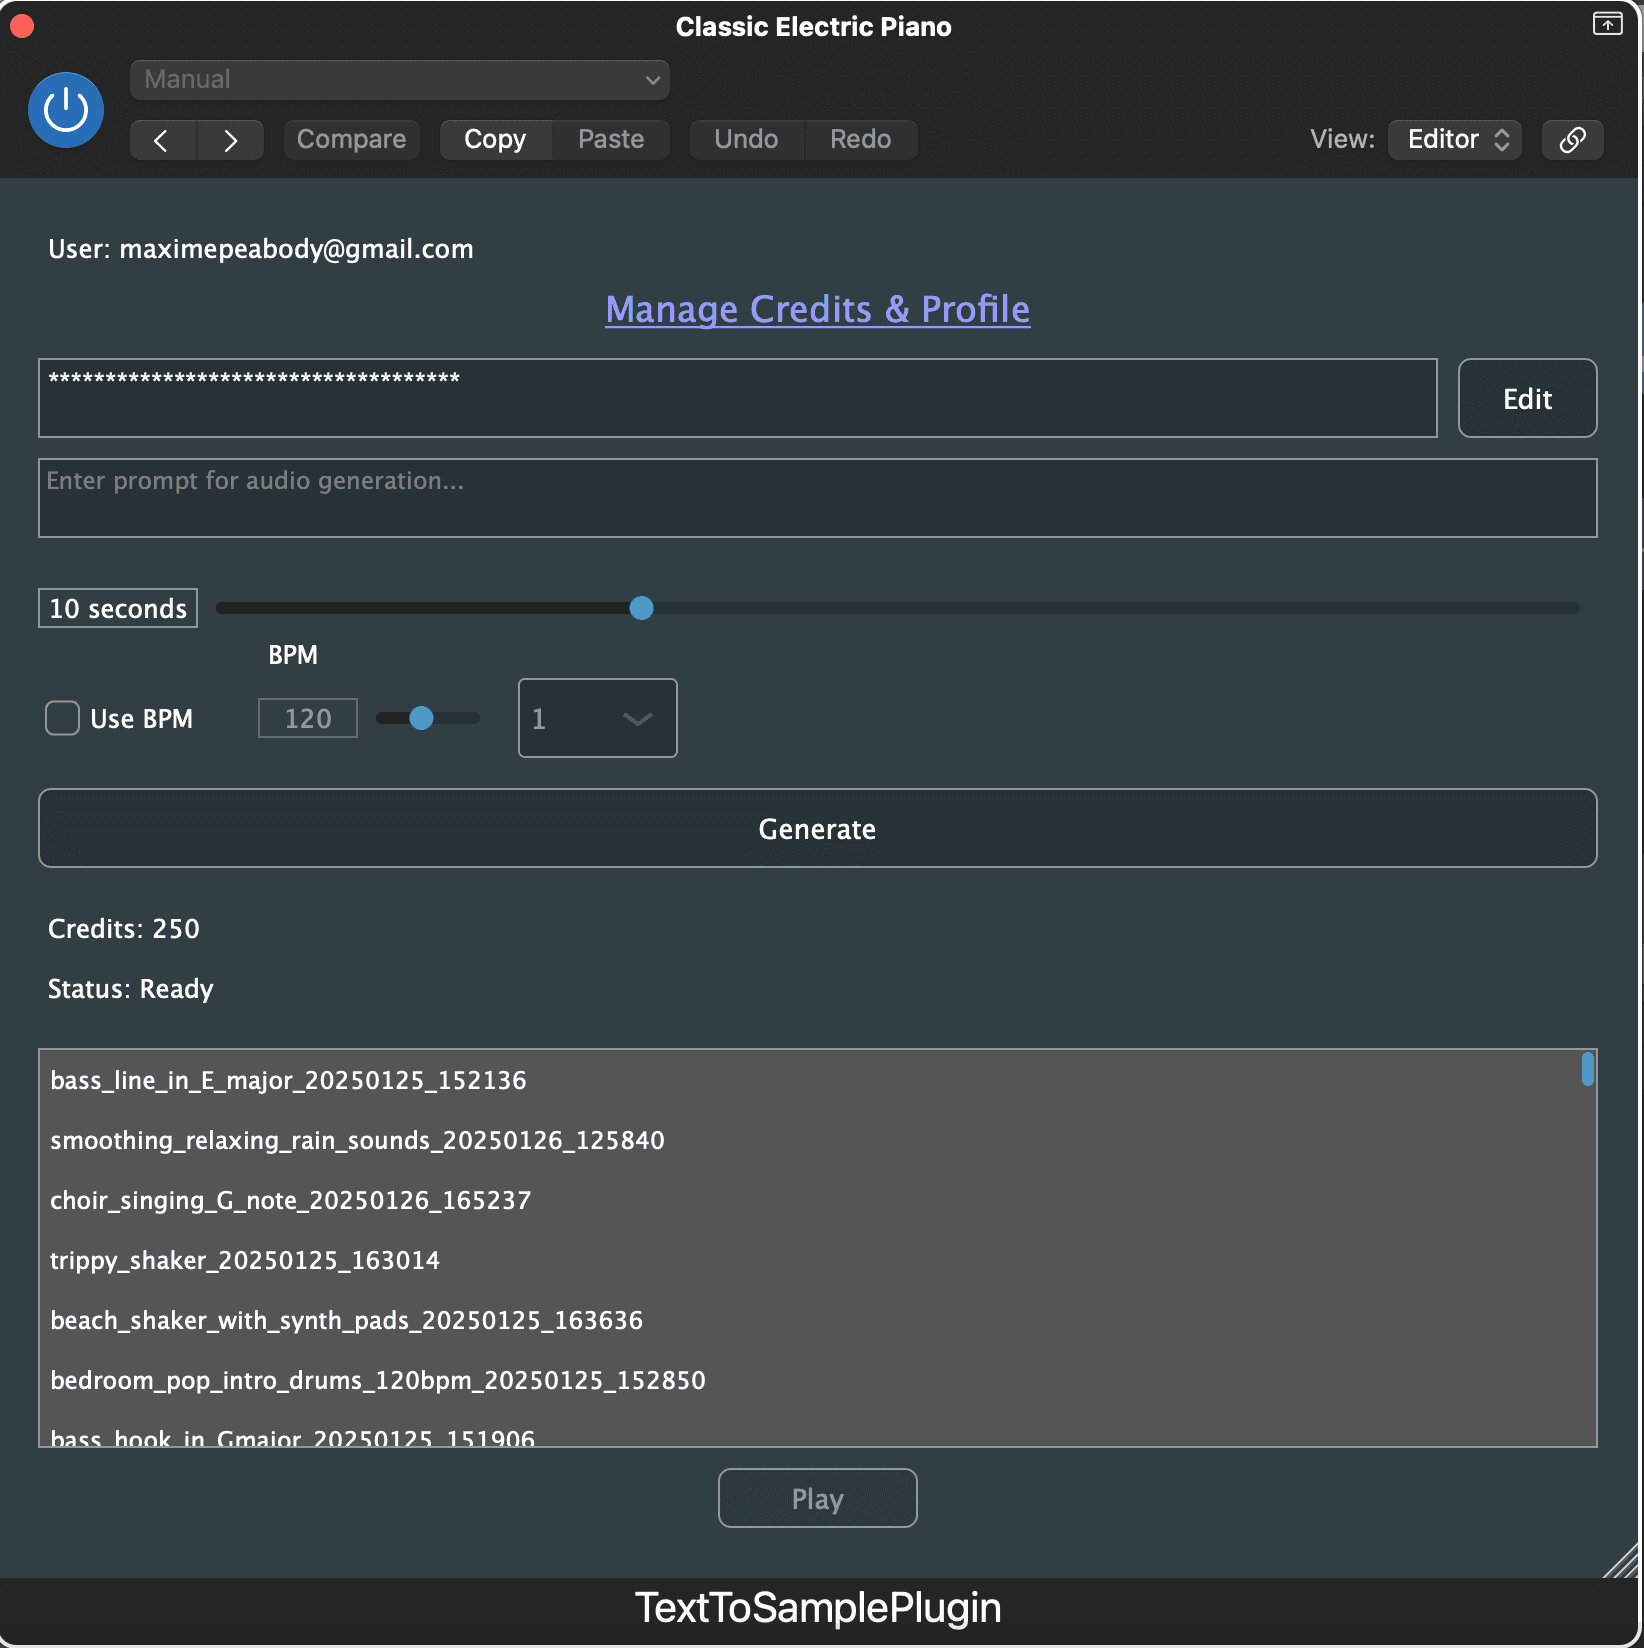Open the Manual preset dropdown
This screenshot has height=1648, width=1644.
tap(399, 80)
